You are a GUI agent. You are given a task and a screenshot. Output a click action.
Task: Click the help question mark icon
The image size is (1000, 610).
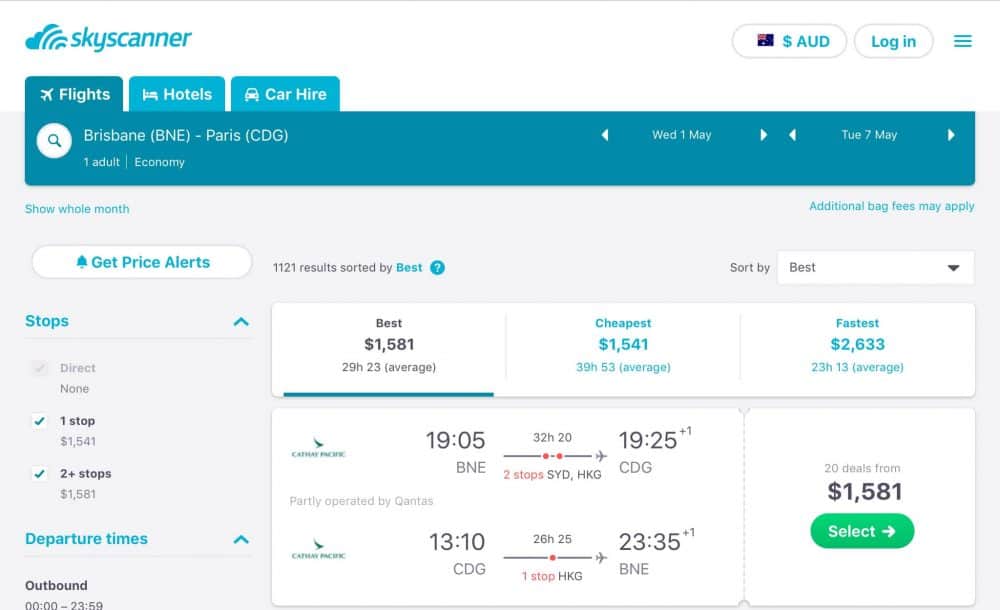438,267
